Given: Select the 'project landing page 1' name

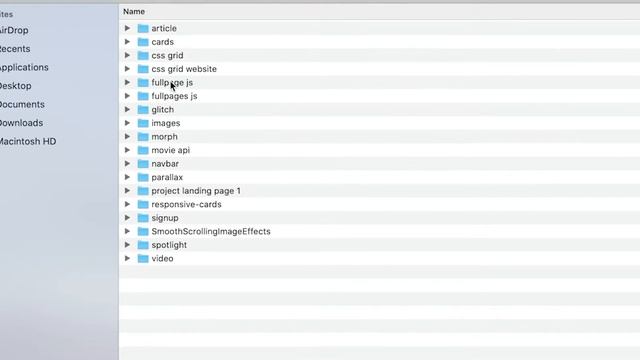Looking at the screenshot, I should coord(196,191).
